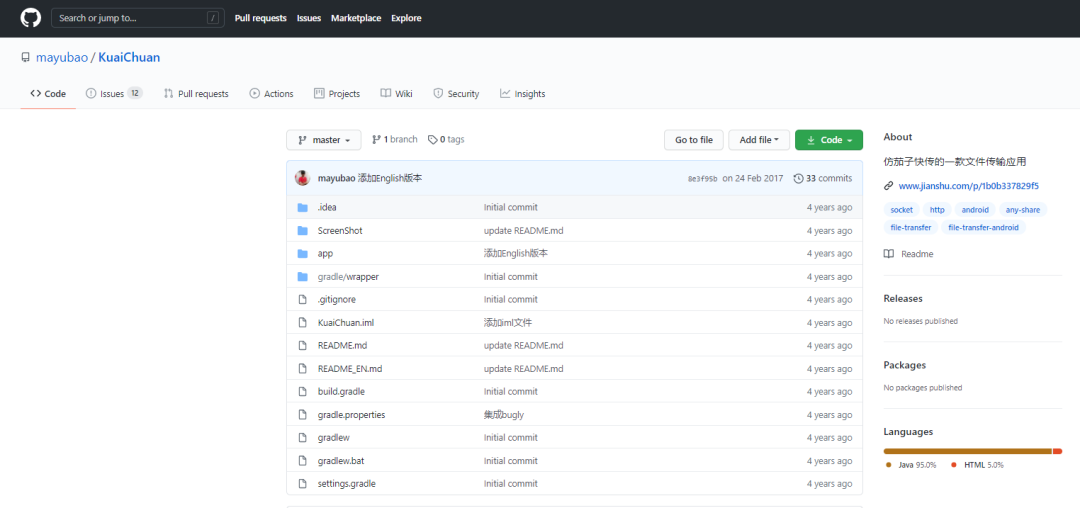The height and width of the screenshot is (508, 1080).
Task: Click the android topic tag
Action: point(975,210)
